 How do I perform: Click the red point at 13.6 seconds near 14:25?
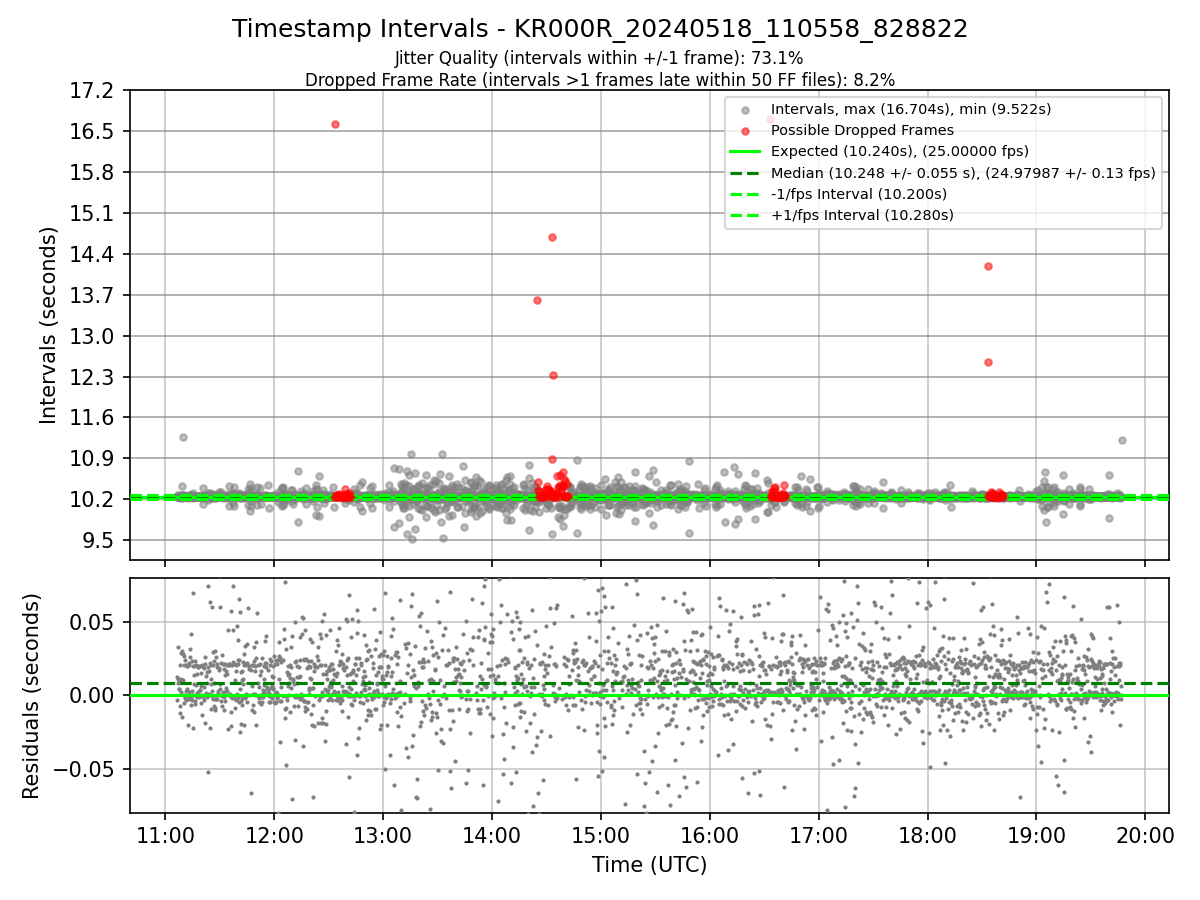(537, 300)
